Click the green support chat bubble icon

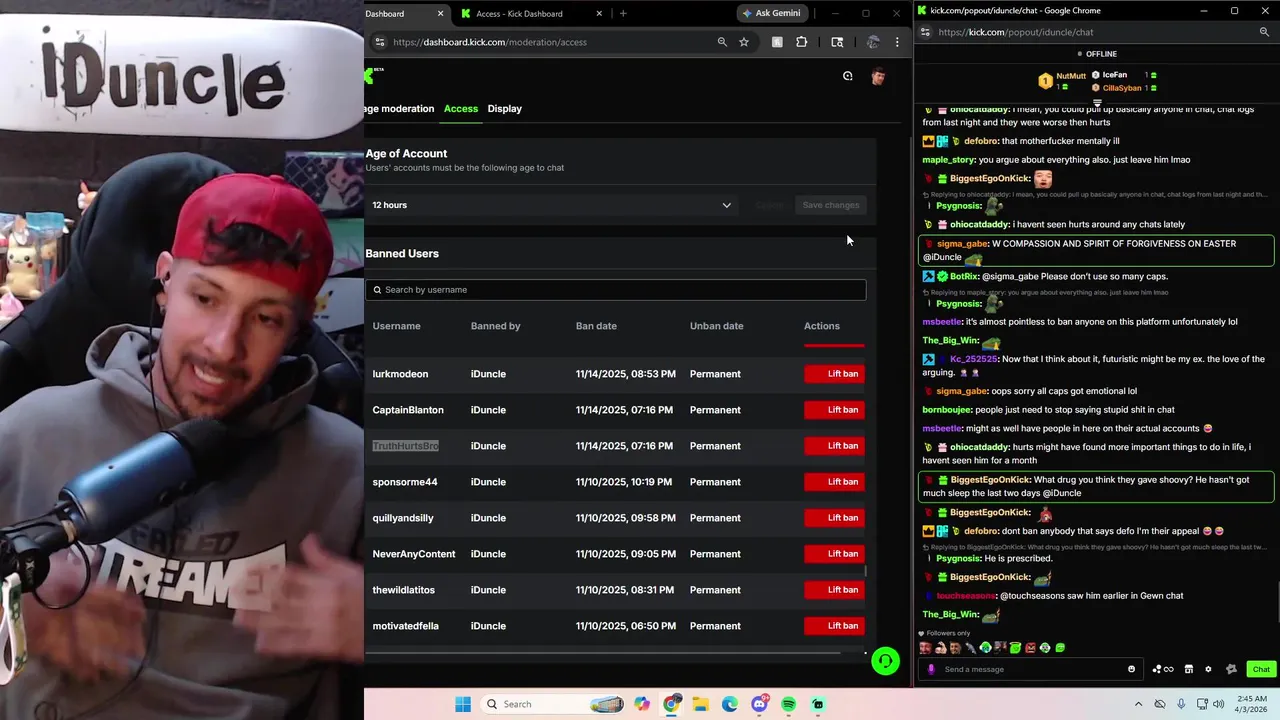(885, 661)
